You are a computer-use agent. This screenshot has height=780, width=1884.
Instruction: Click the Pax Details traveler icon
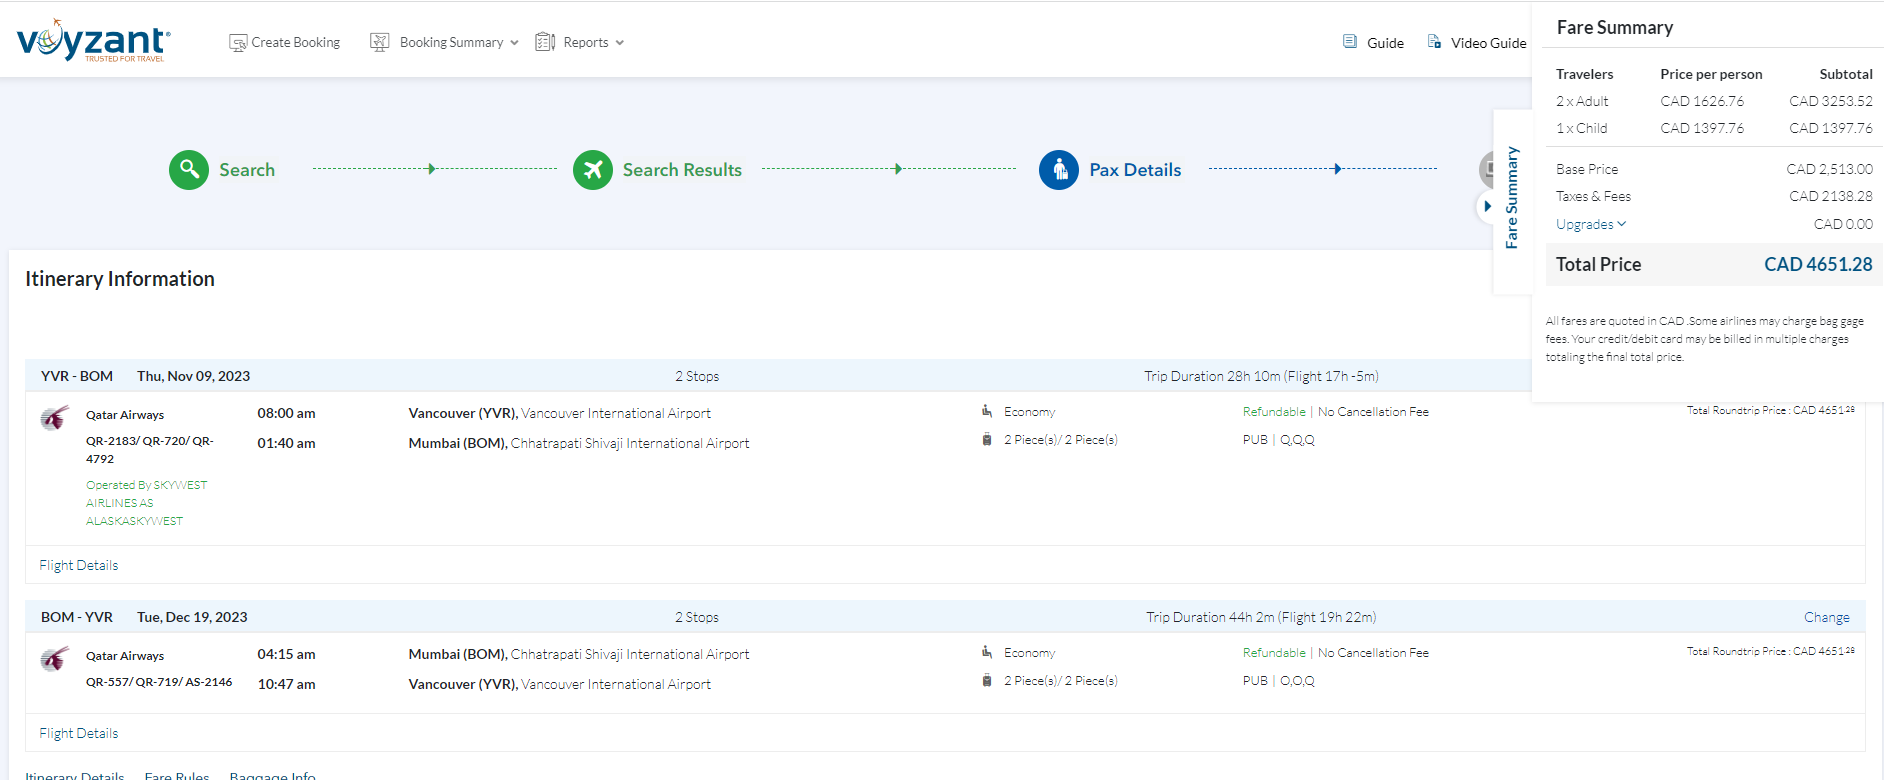pos(1059,170)
